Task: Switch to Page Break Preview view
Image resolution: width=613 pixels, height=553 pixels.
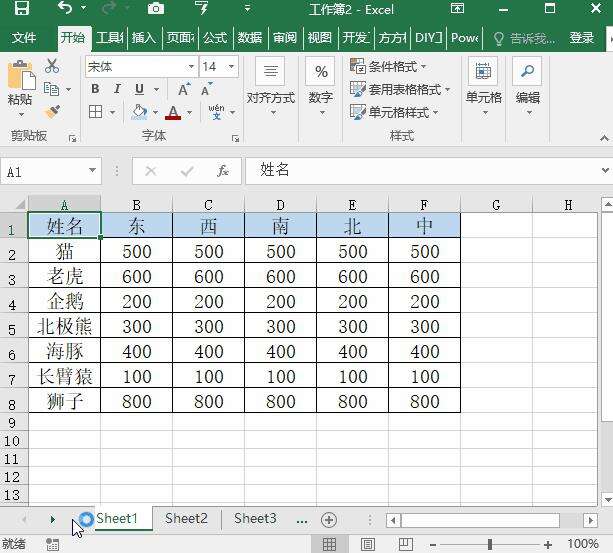Action: pyautogui.click(x=405, y=544)
